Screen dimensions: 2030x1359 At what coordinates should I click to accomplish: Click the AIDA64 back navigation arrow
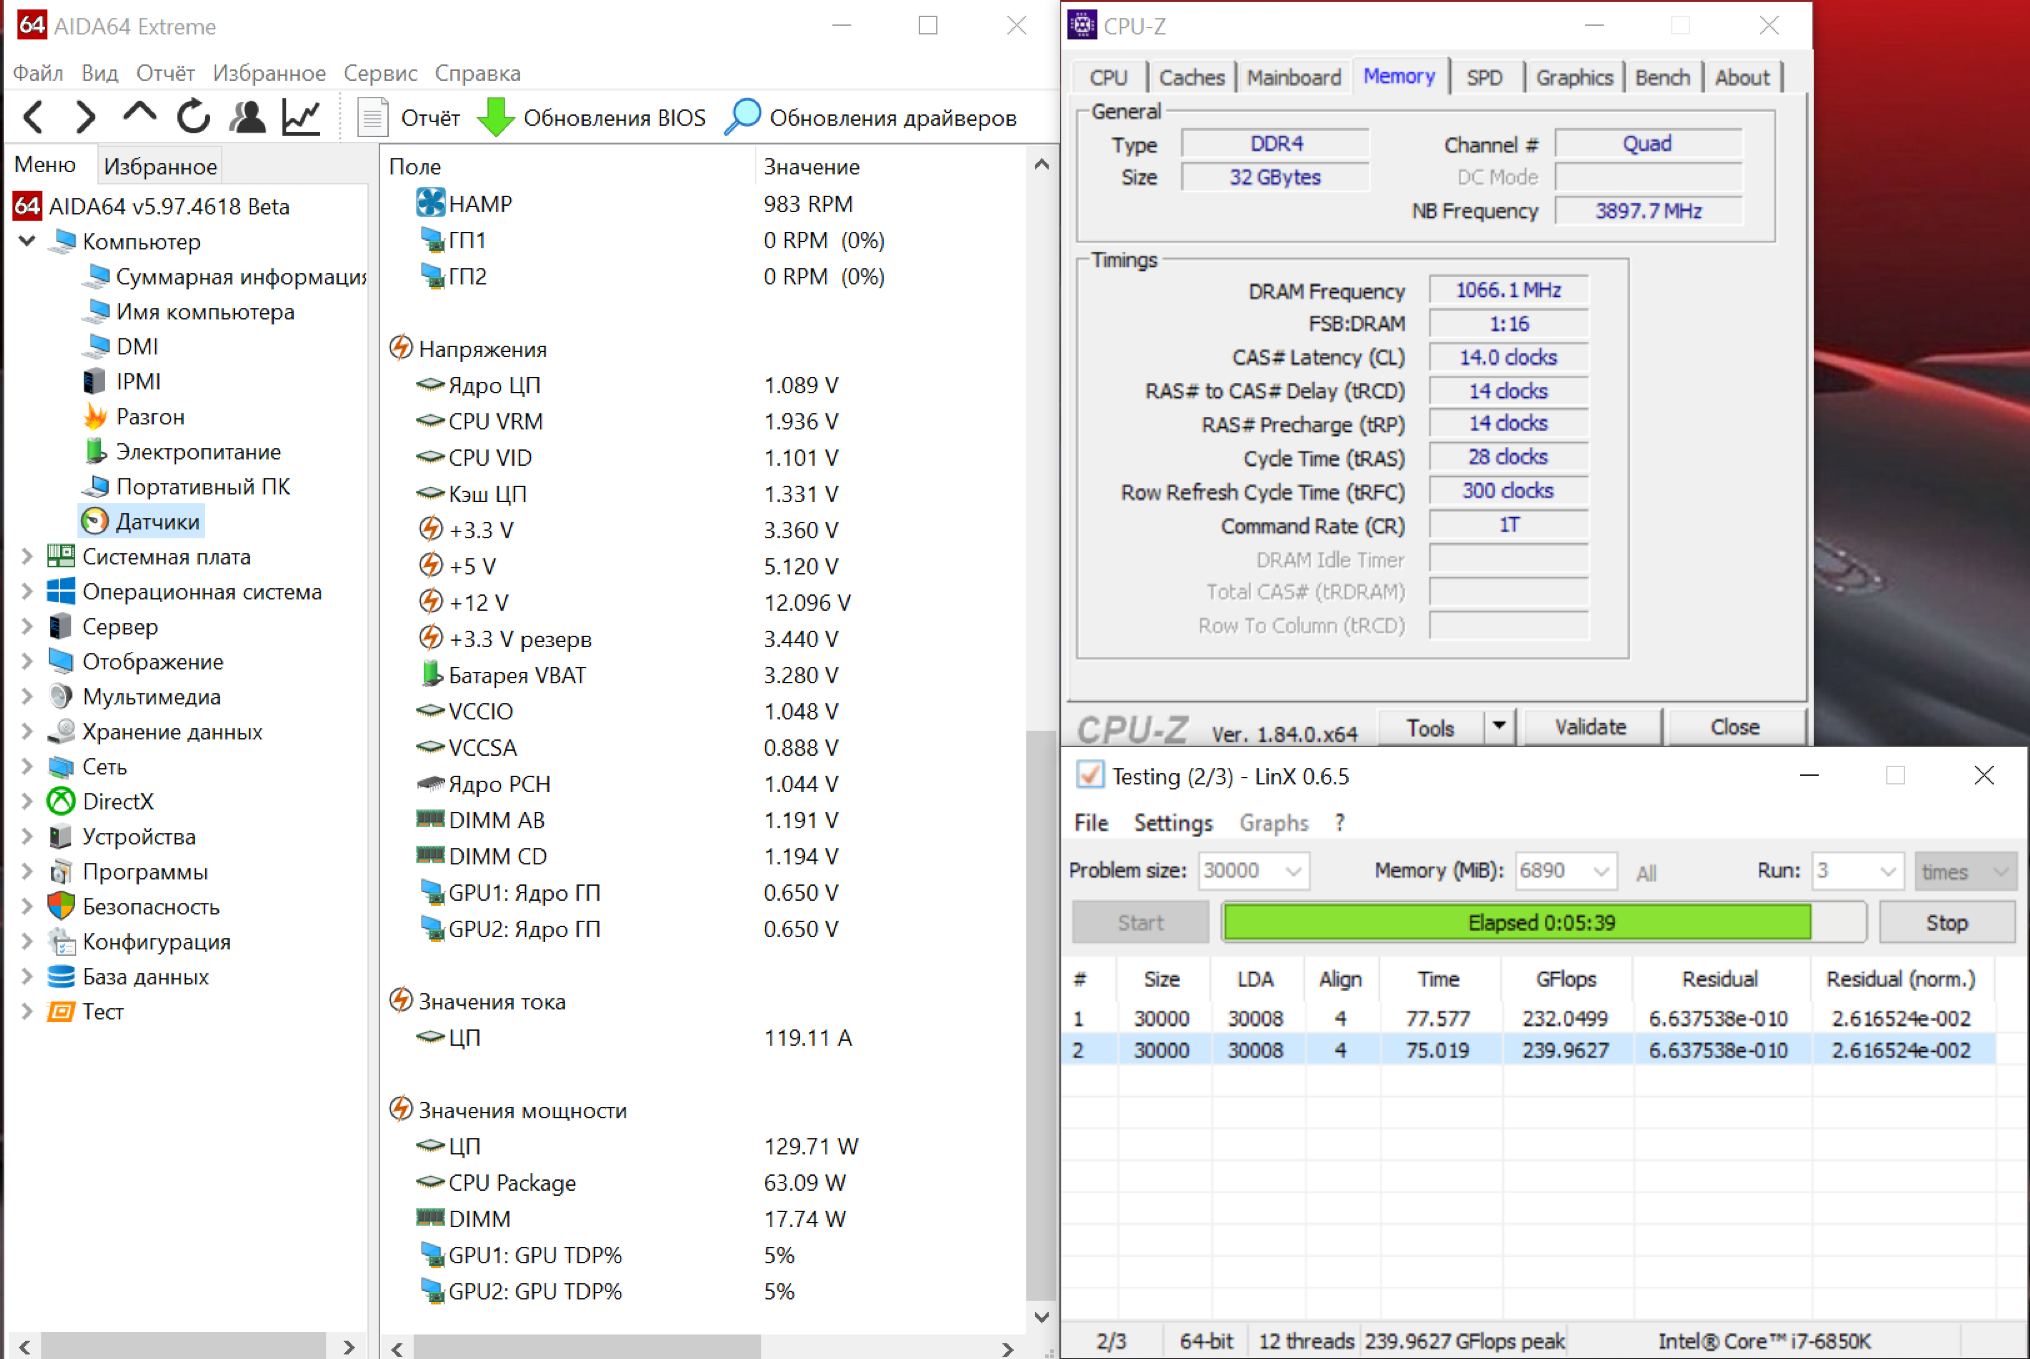pos(33,117)
